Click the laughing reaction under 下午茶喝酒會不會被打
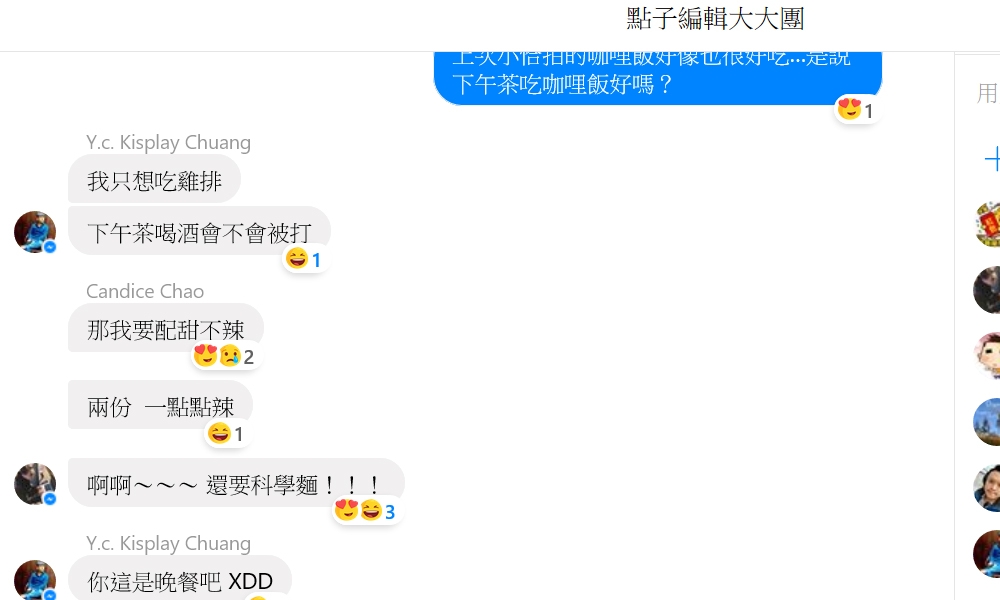 click(297, 258)
